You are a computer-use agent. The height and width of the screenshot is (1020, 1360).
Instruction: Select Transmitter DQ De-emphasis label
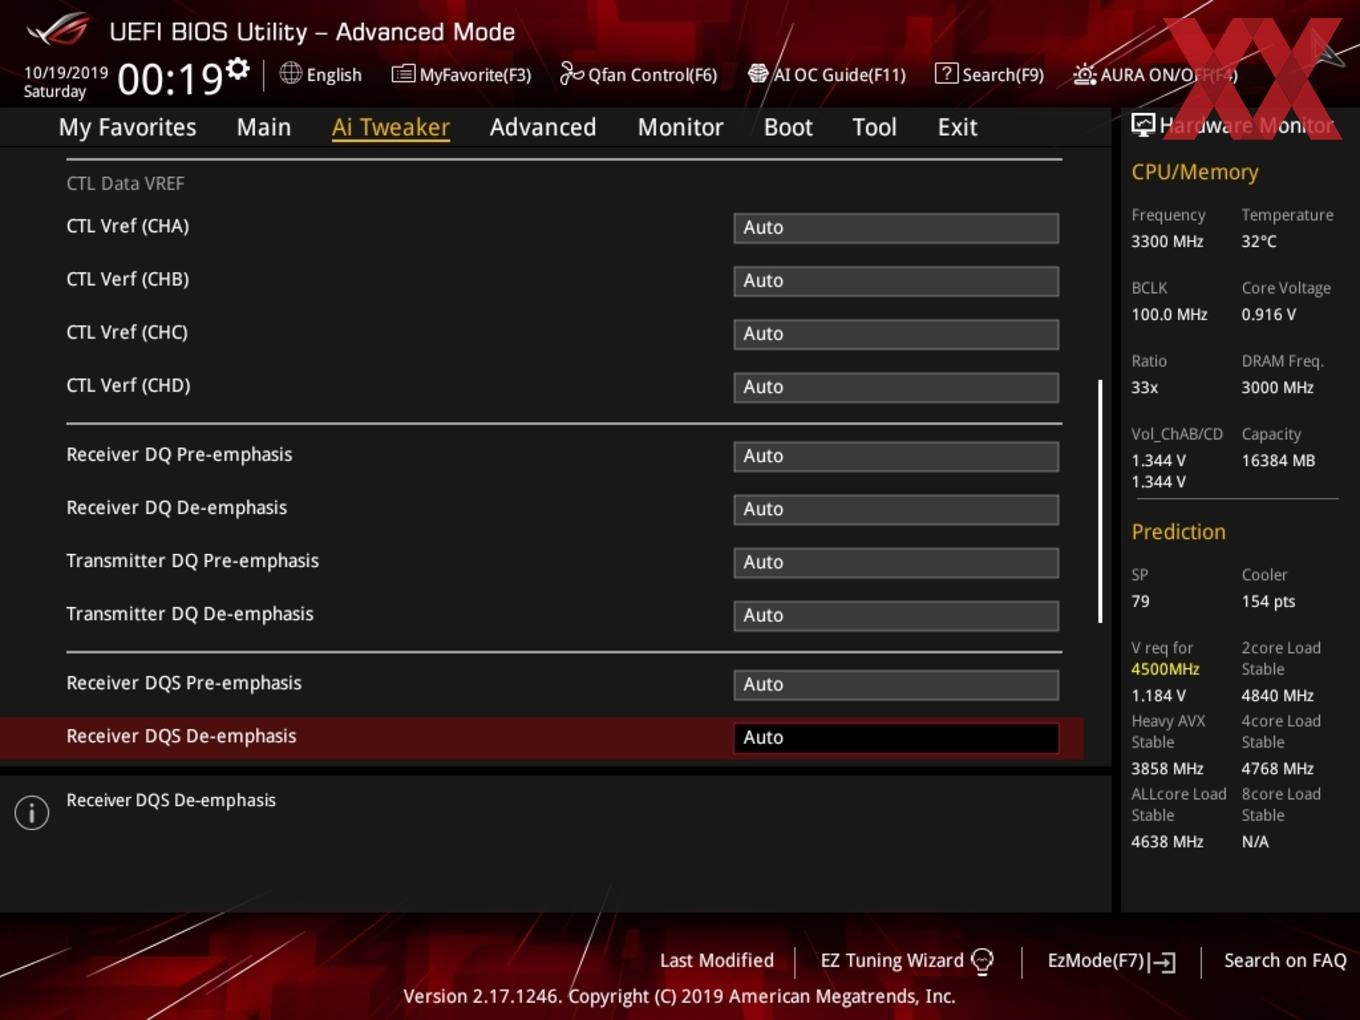pos(190,614)
